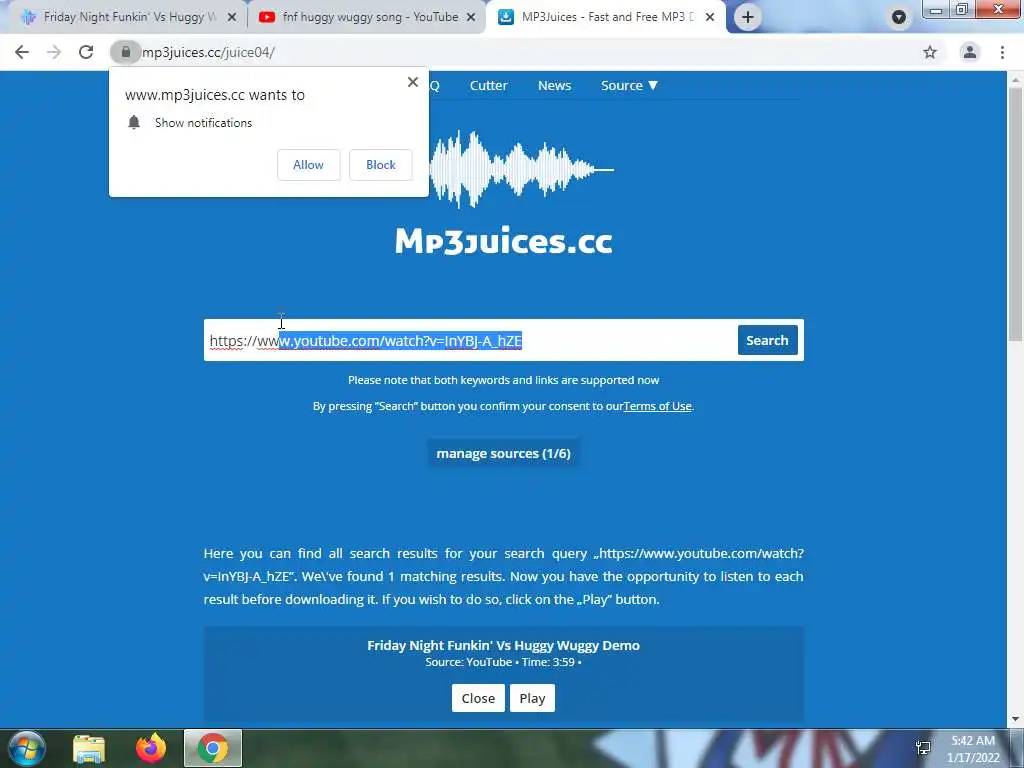The width and height of the screenshot is (1024, 768).
Task: Open the Chrome profile avatar icon
Action: [x=970, y=52]
